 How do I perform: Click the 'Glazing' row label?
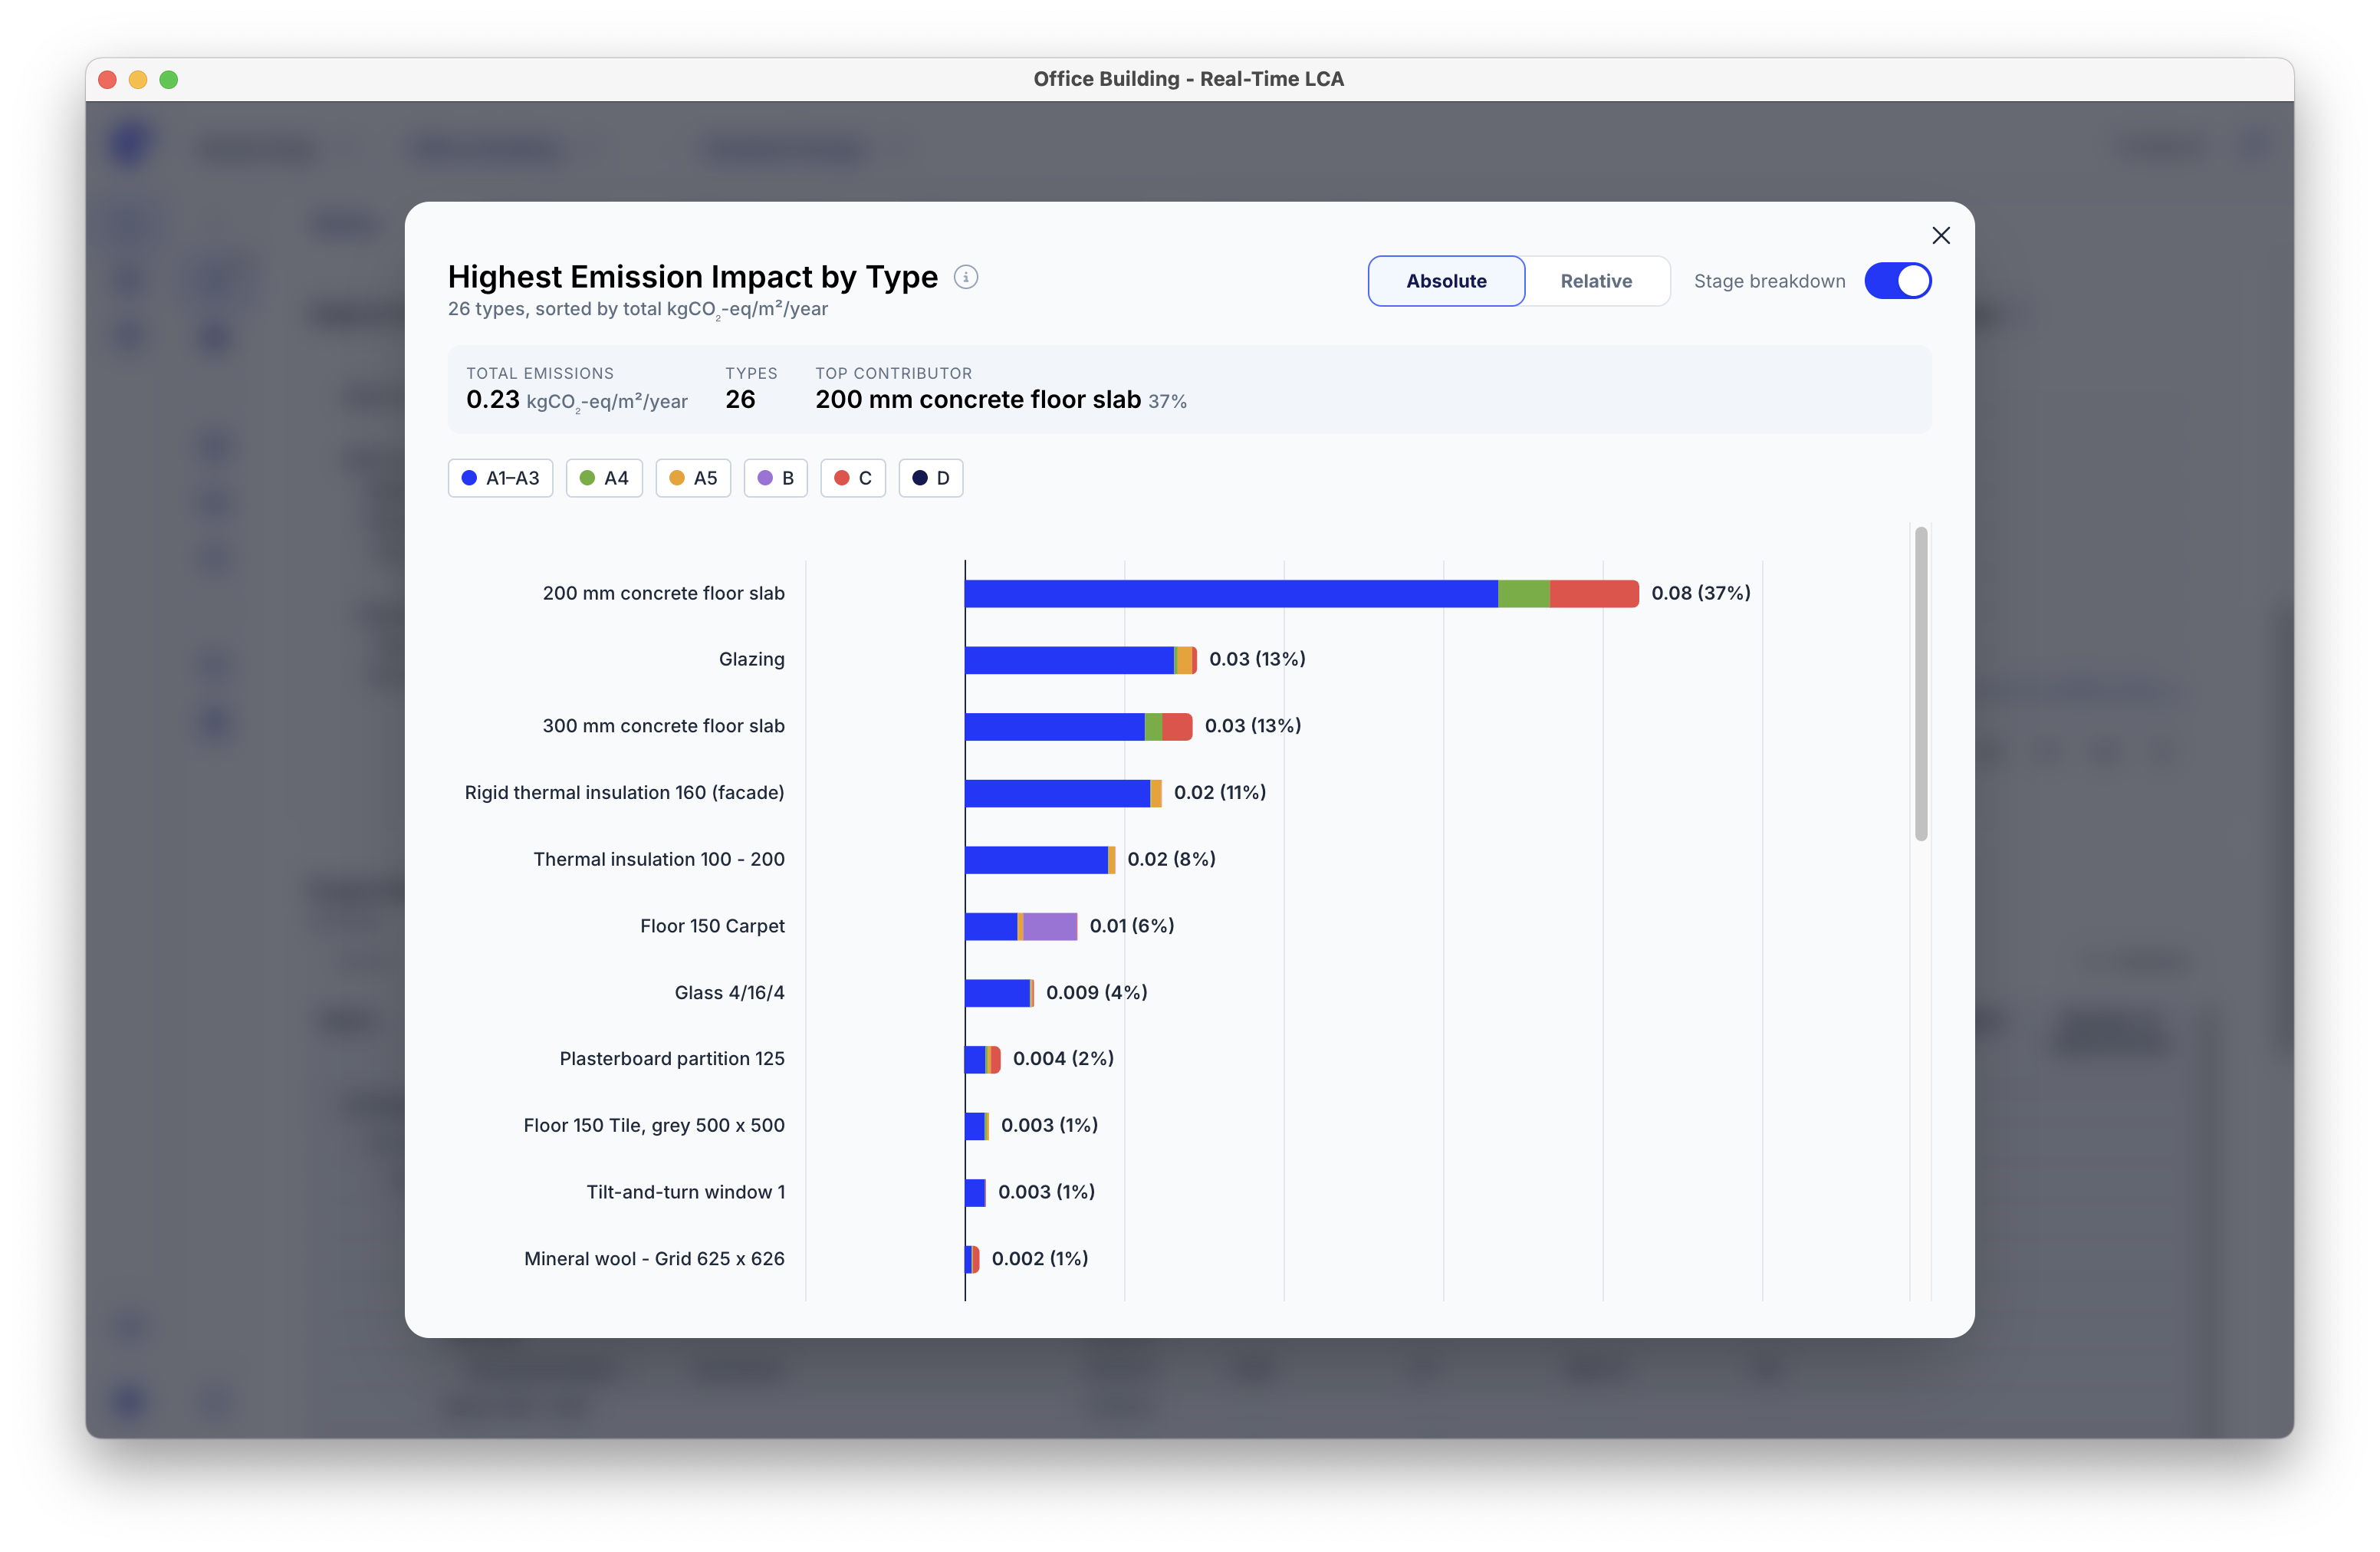point(752,659)
